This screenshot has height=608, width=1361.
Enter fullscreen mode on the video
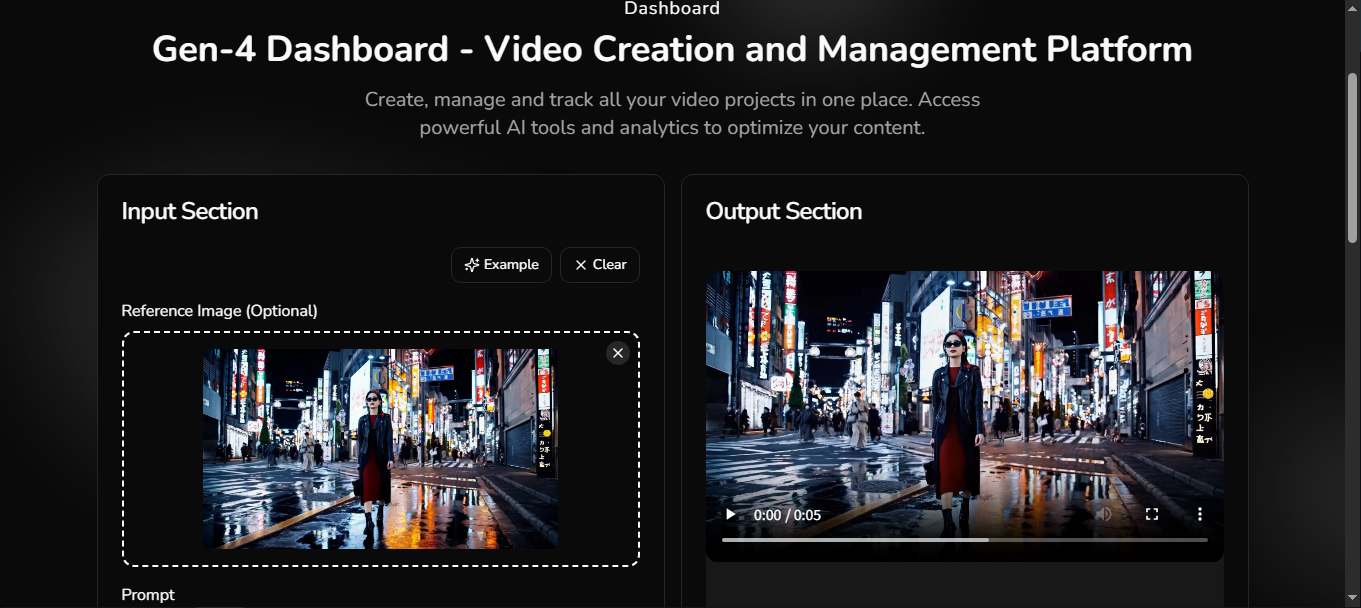coord(1152,514)
